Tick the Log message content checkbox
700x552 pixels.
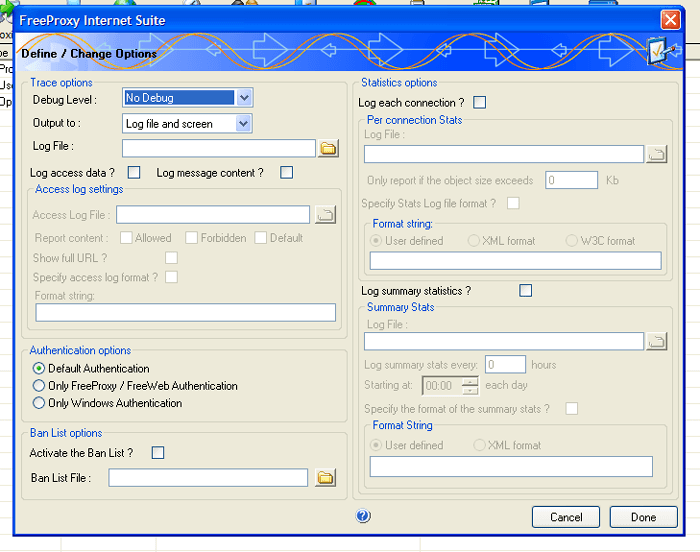coord(287,173)
